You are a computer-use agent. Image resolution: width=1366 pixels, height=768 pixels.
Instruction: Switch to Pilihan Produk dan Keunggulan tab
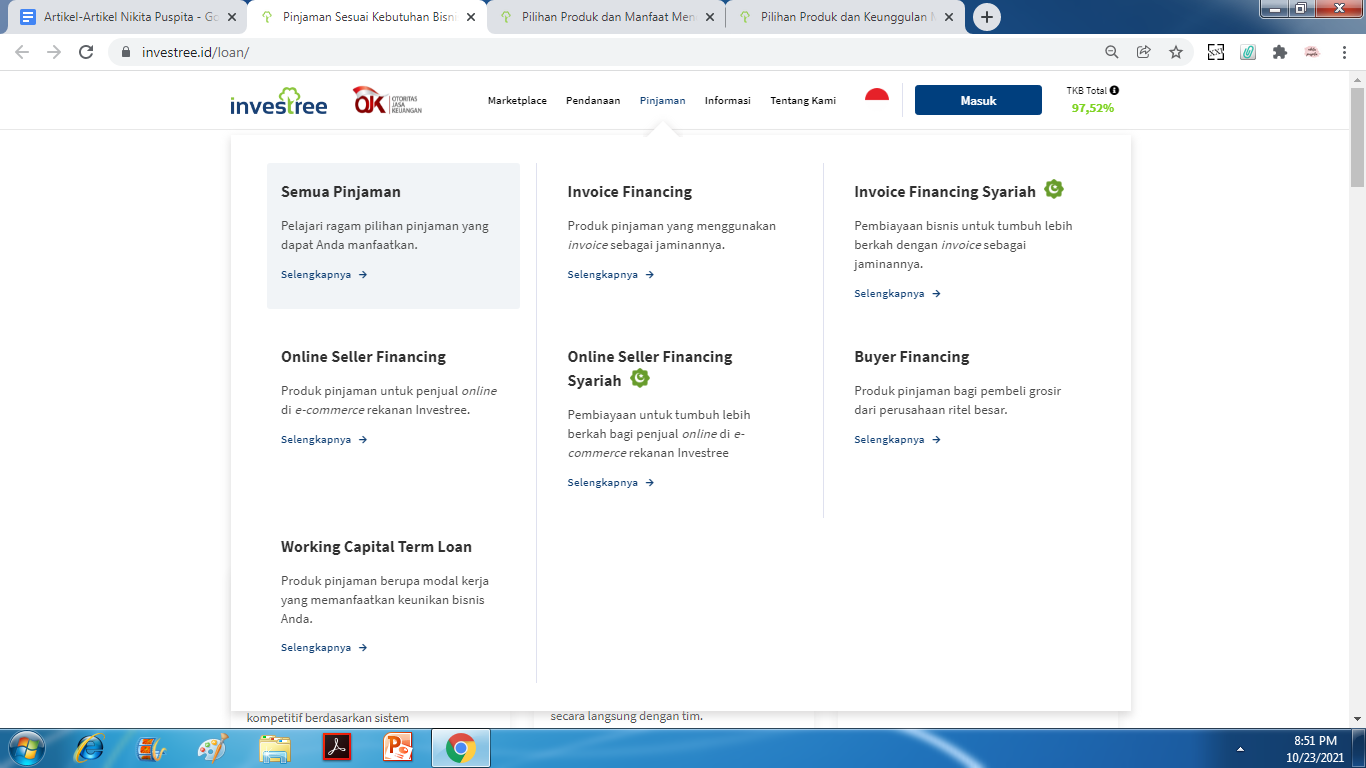click(x=845, y=17)
